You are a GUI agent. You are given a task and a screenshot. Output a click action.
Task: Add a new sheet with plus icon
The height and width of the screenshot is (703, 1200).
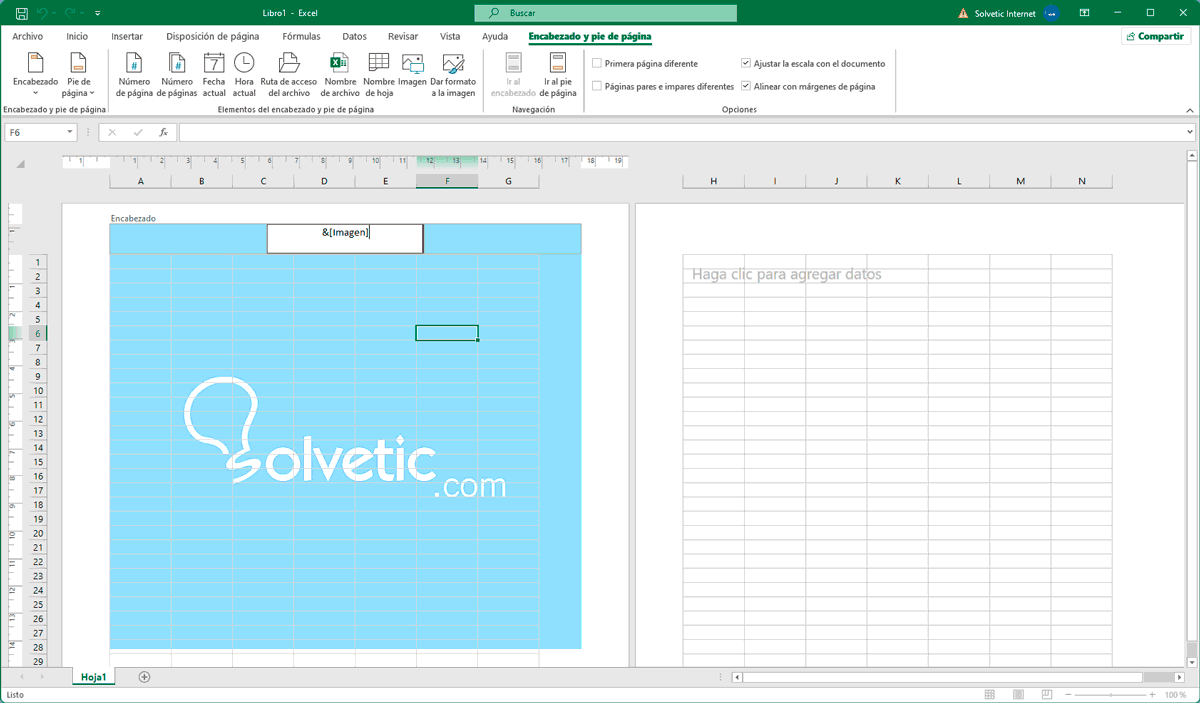pyautogui.click(x=144, y=677)
